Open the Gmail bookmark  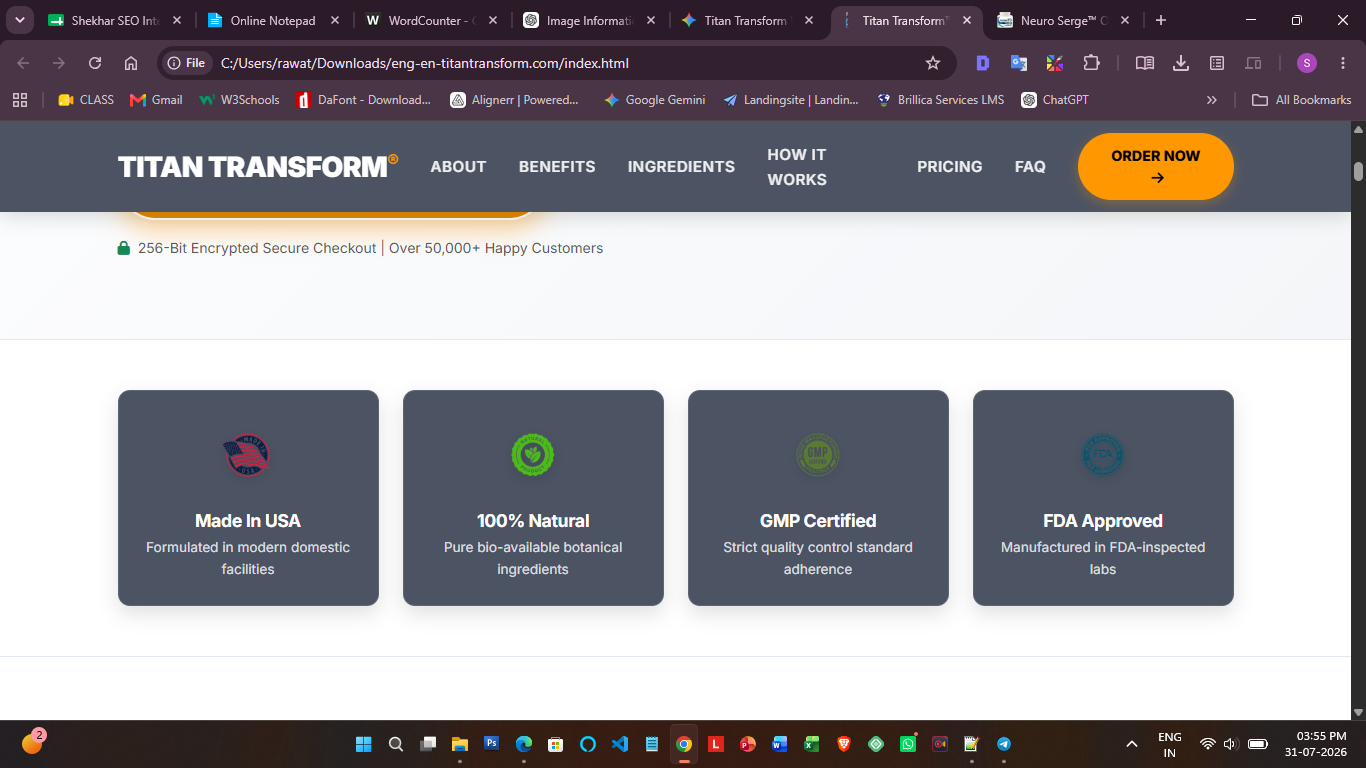[156, 100]
